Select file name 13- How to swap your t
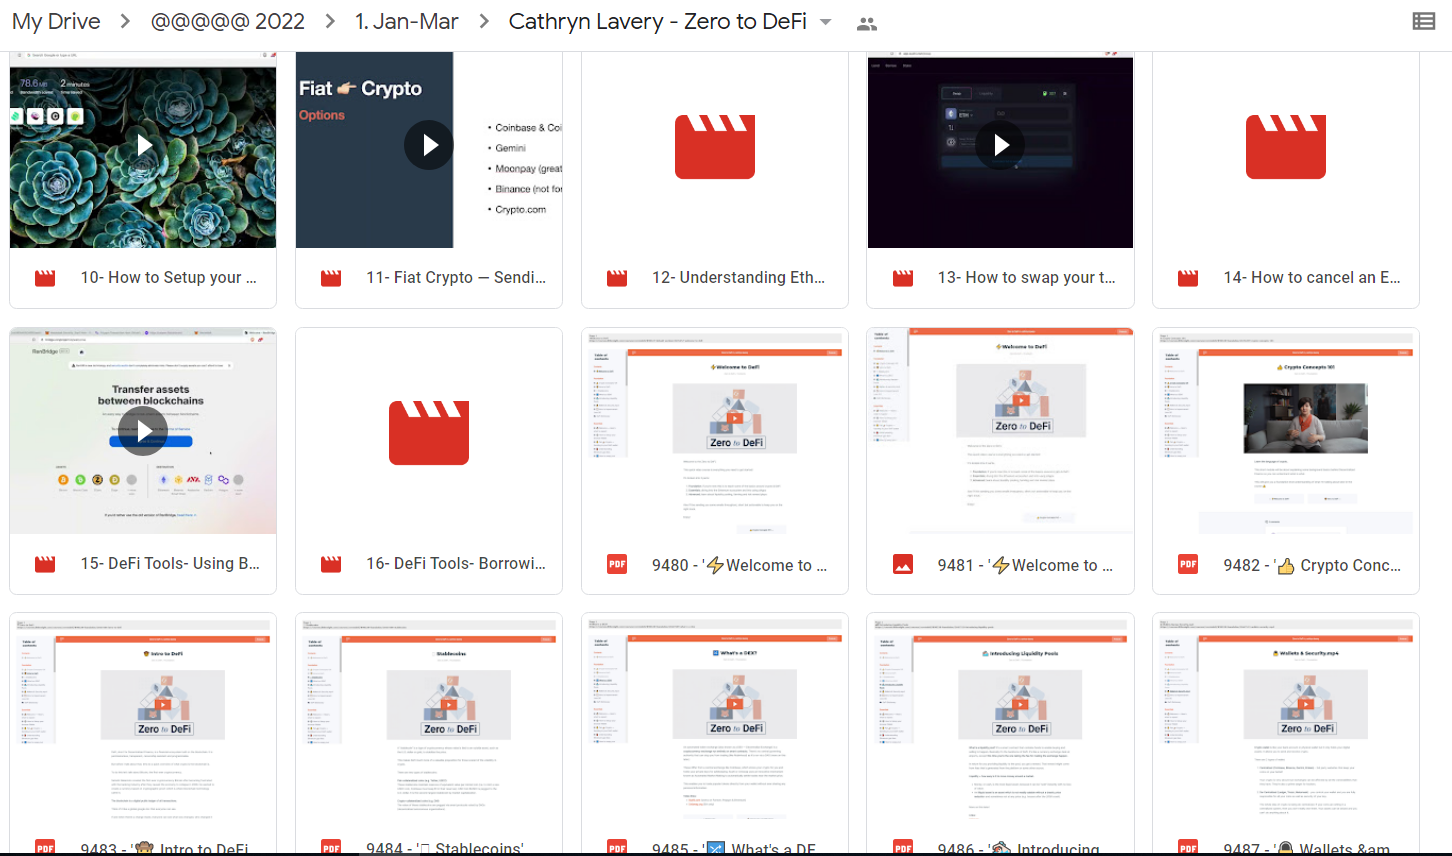Viewport: 1452px width, 856px height. 1026,278
